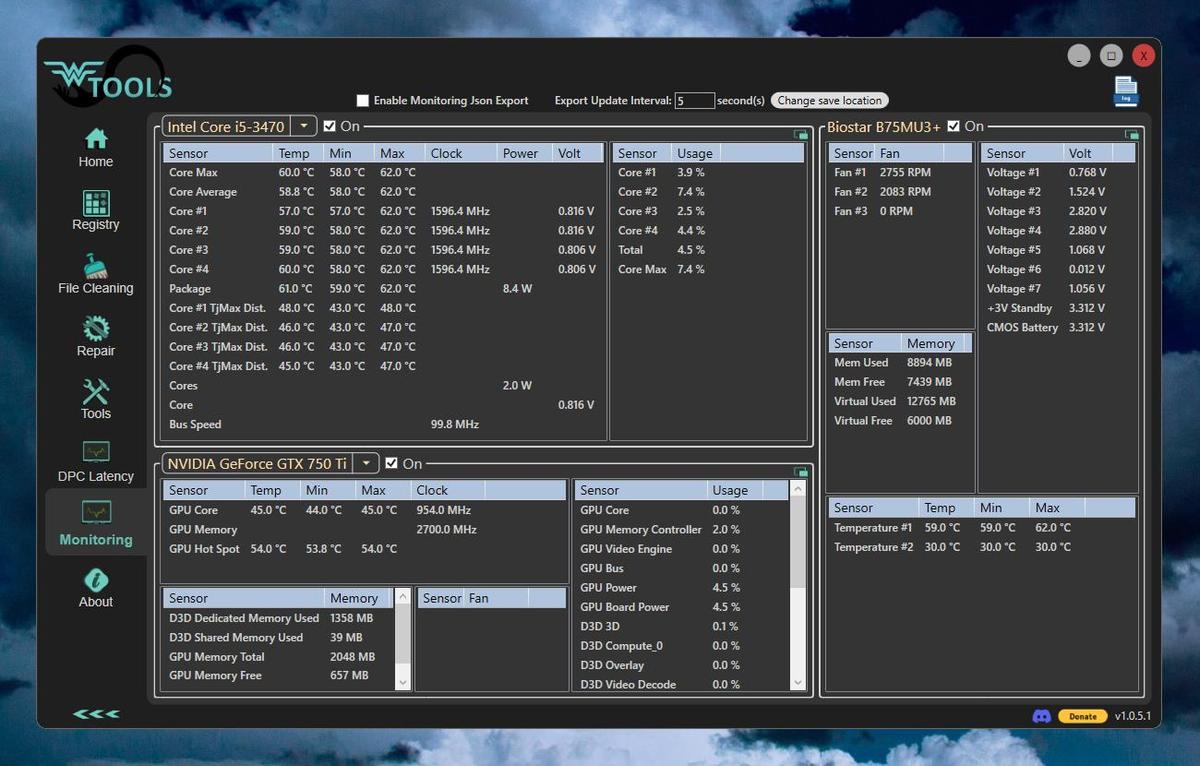Select the File Cleaning label
1200x766 pixels.
click(96, 288)
